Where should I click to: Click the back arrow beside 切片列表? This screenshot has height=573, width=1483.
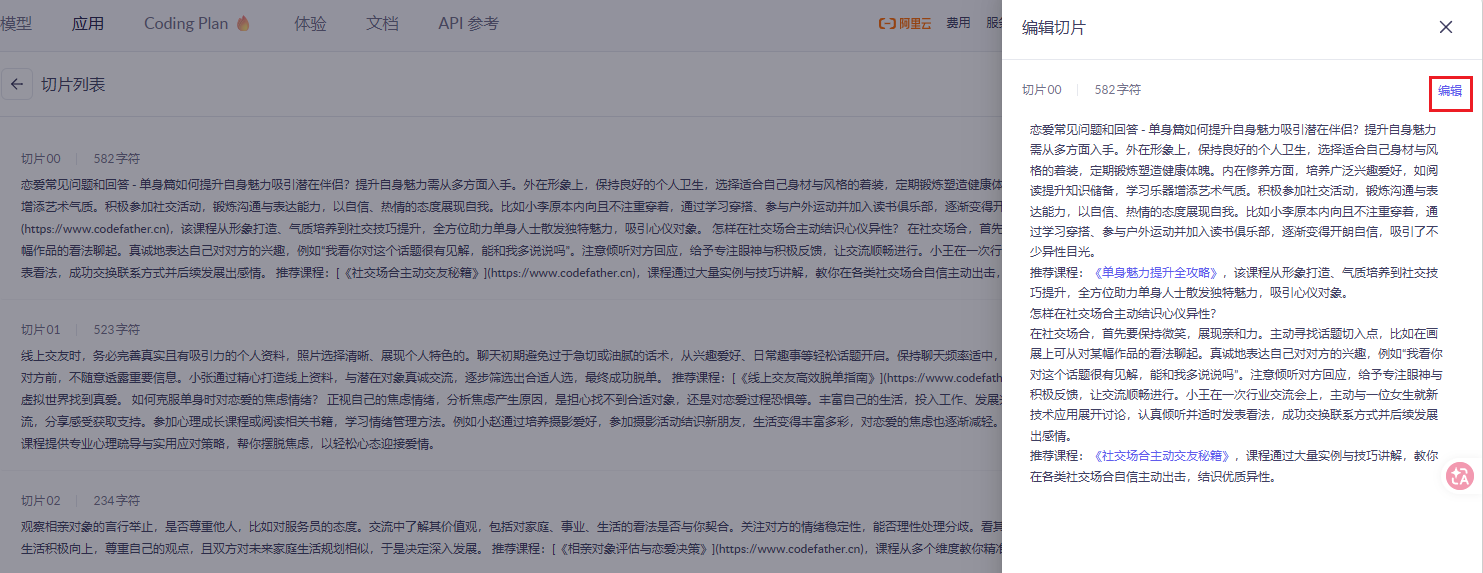[x=16, y=85]
